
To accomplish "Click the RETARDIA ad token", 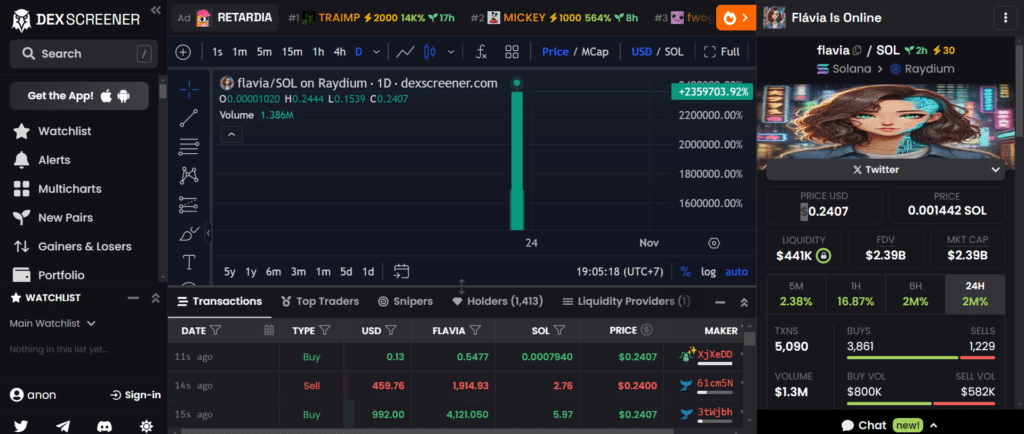I will (x=225, y=18).
